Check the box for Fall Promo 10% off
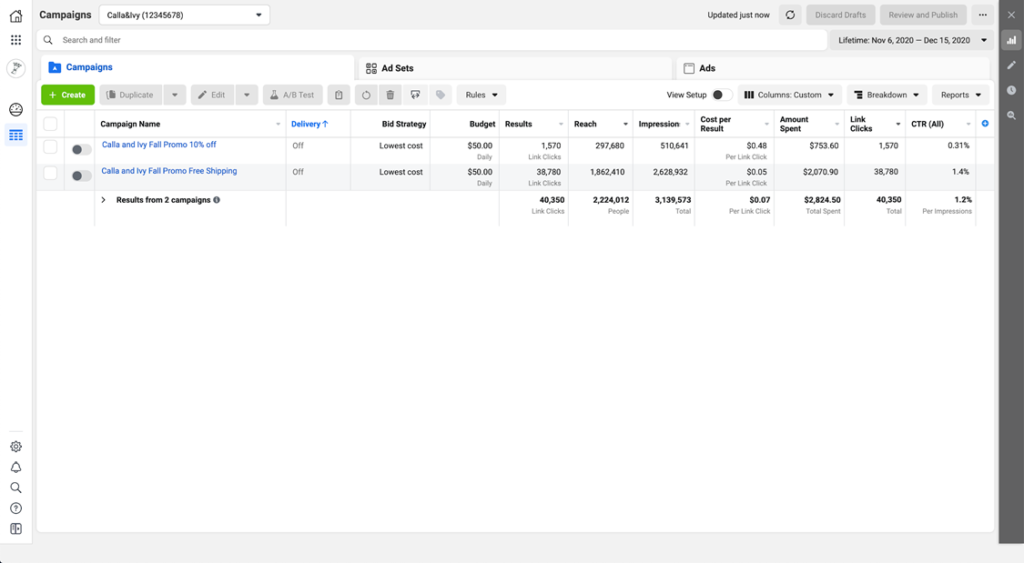Screen dimensions: 1024x563 click(50, 147)
